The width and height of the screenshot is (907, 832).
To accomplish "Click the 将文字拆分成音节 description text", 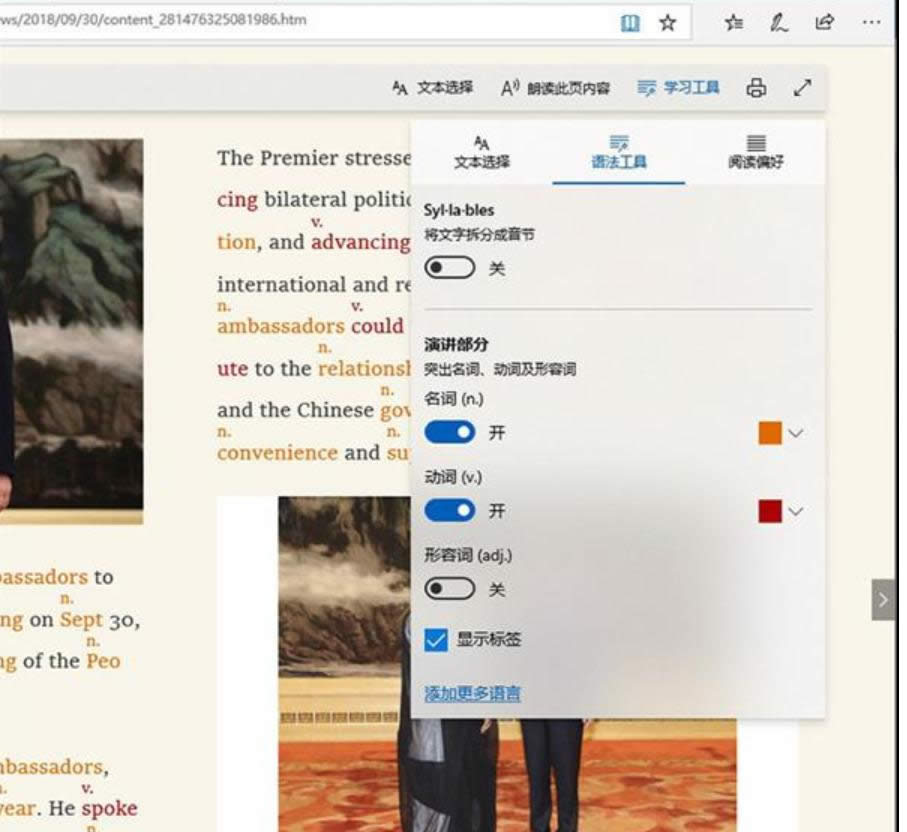I will point(479,235).
